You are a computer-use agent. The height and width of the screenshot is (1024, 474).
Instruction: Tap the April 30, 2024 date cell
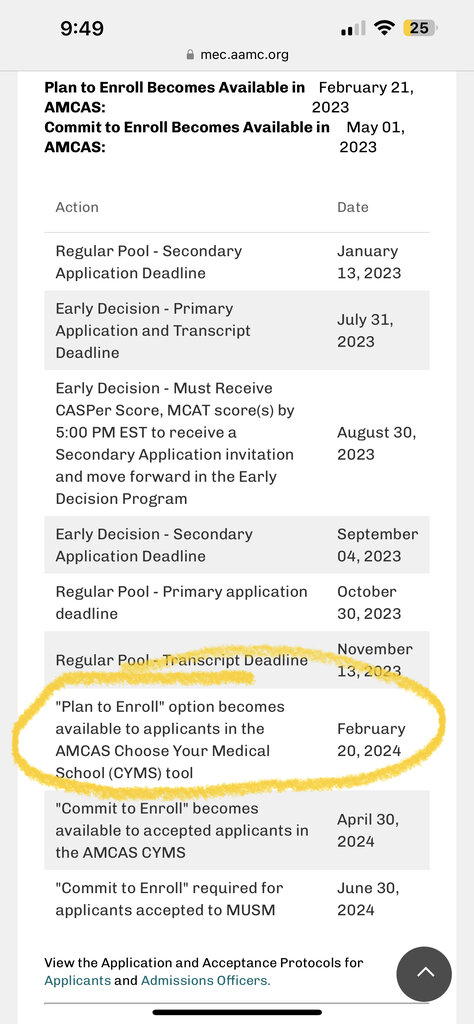click(368, 830)
